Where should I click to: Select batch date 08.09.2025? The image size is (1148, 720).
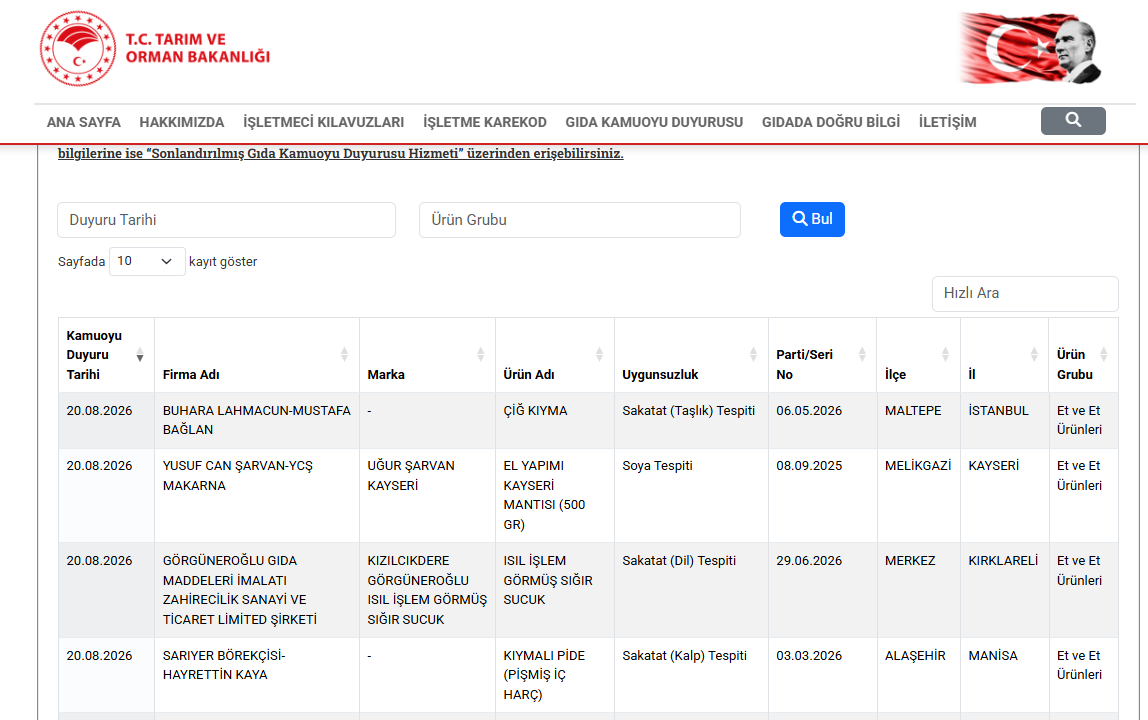point(821,495)
